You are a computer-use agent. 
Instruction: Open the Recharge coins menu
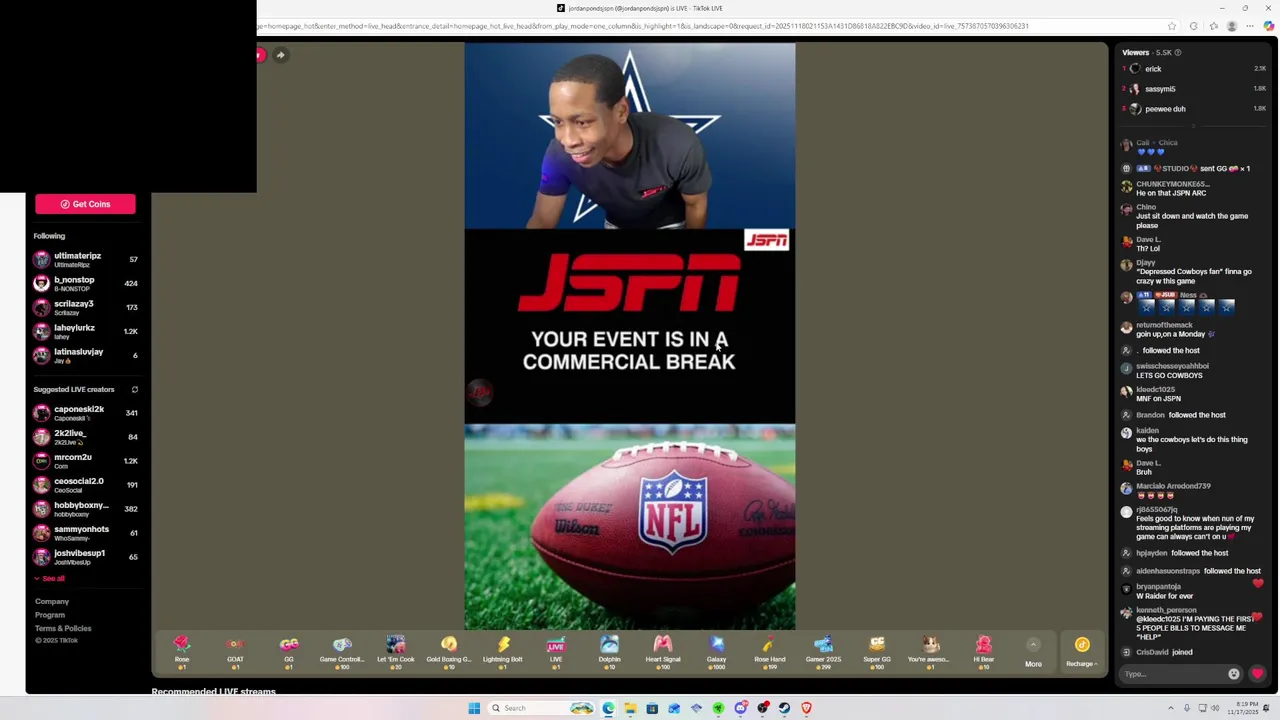[x=1082, y=651]
